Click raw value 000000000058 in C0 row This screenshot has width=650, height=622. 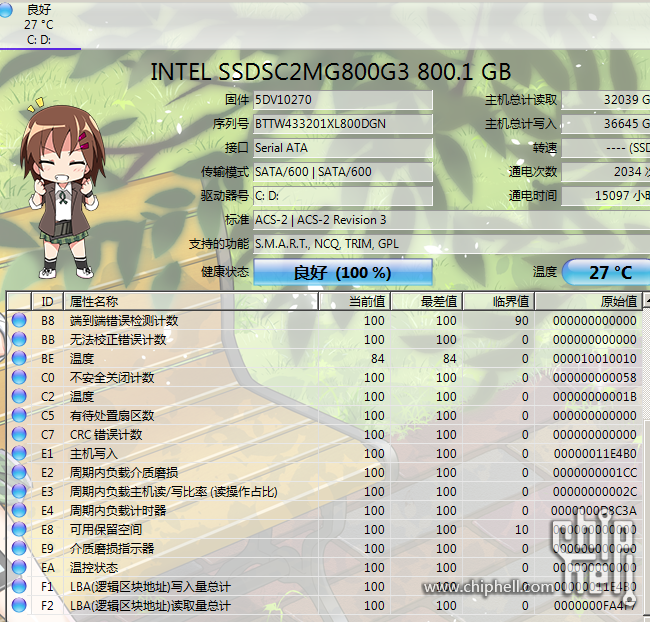click(594, 377)
